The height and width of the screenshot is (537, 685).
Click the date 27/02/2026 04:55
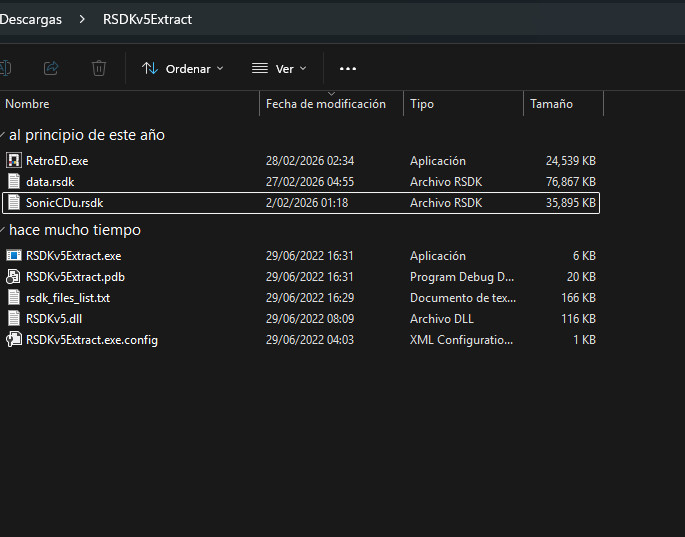tap(310, 182)
